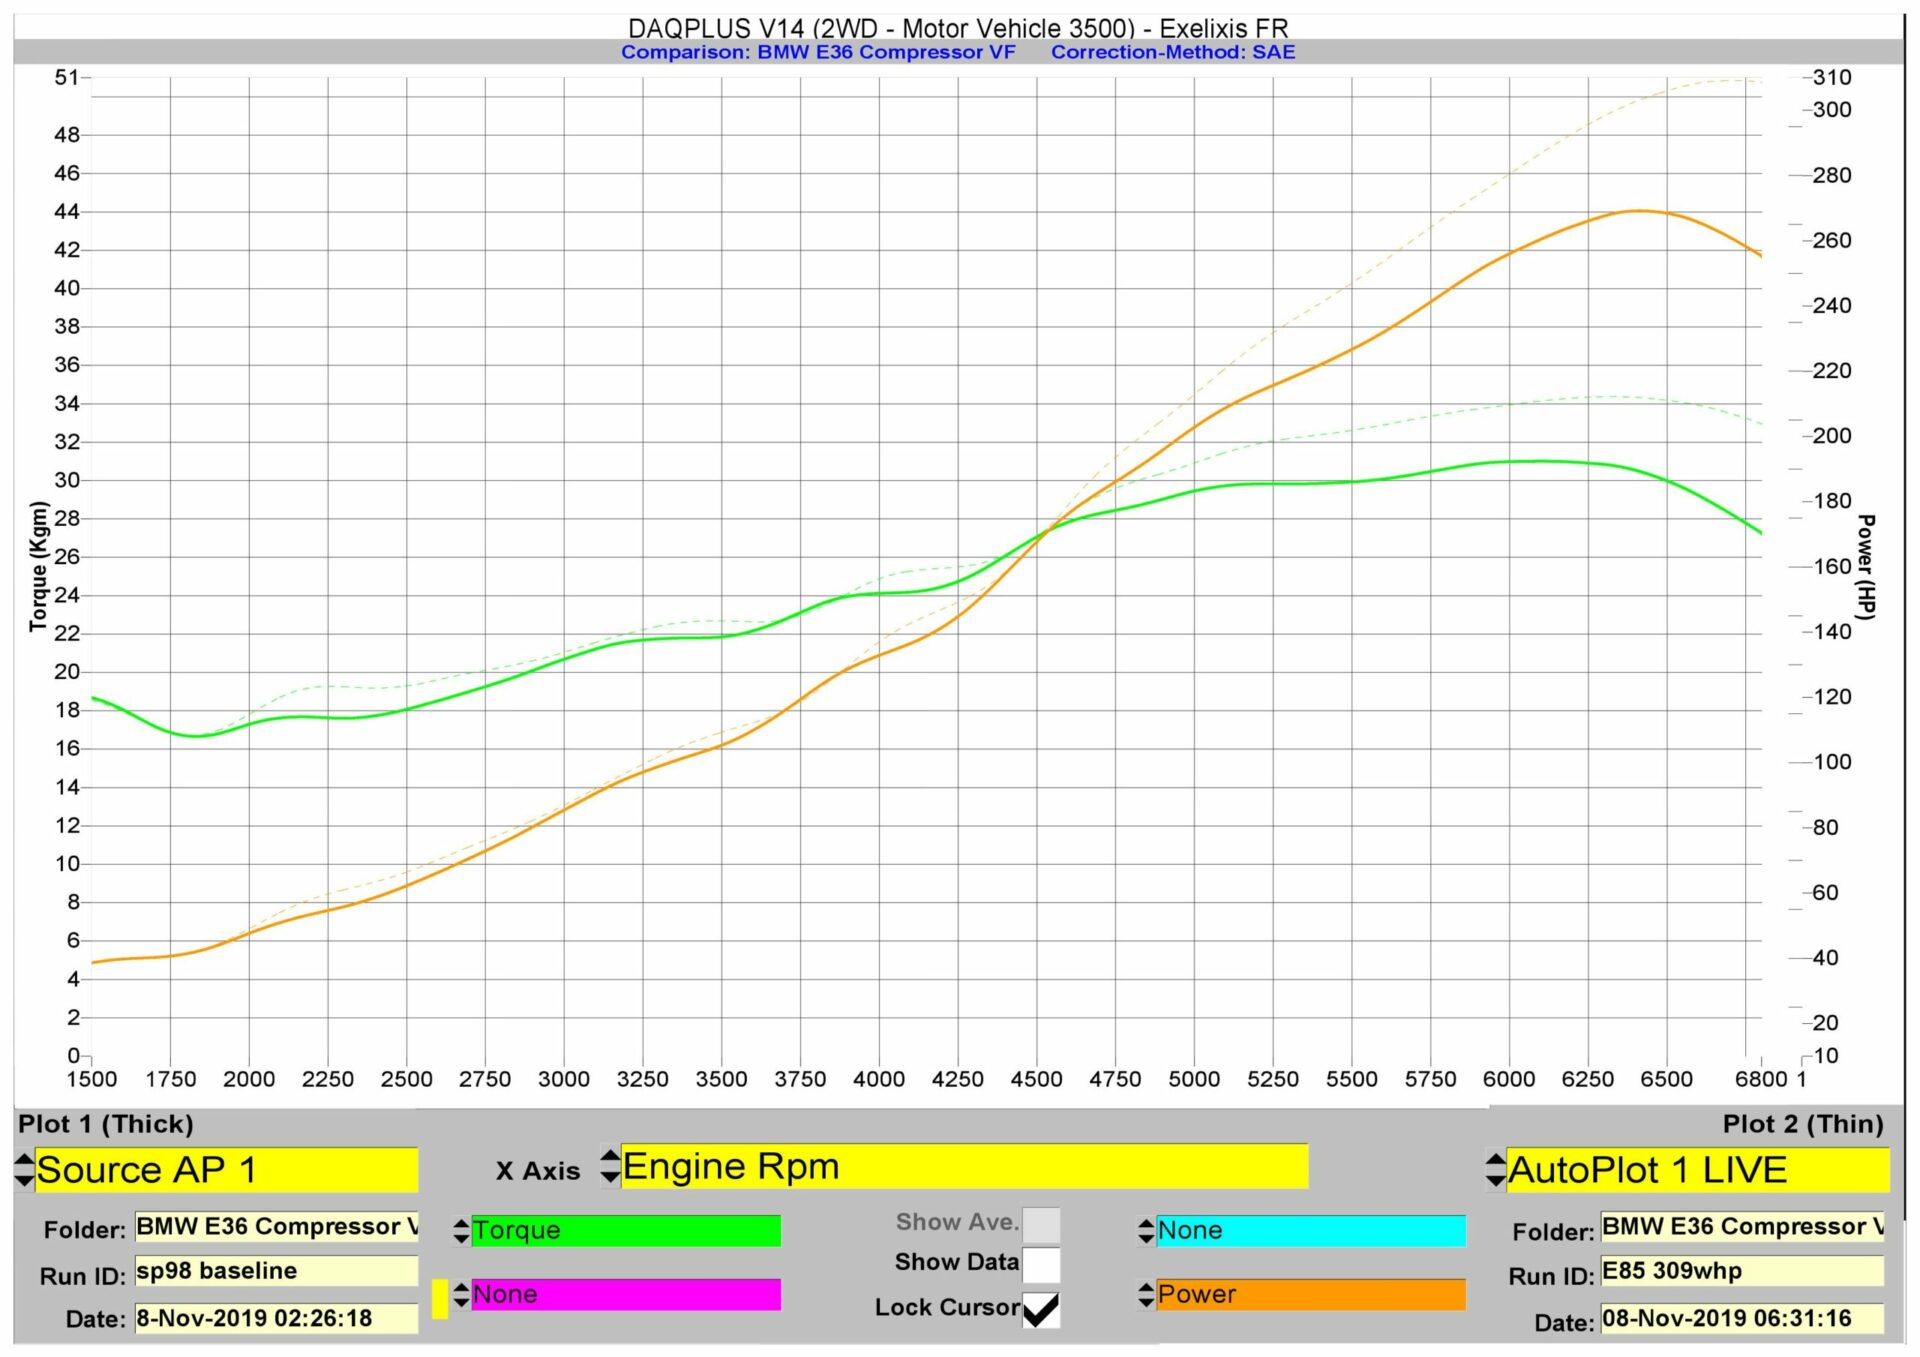Click the Plot 1 Folder field
Screen dimensions: 1920x1357
coord(275,1226)
